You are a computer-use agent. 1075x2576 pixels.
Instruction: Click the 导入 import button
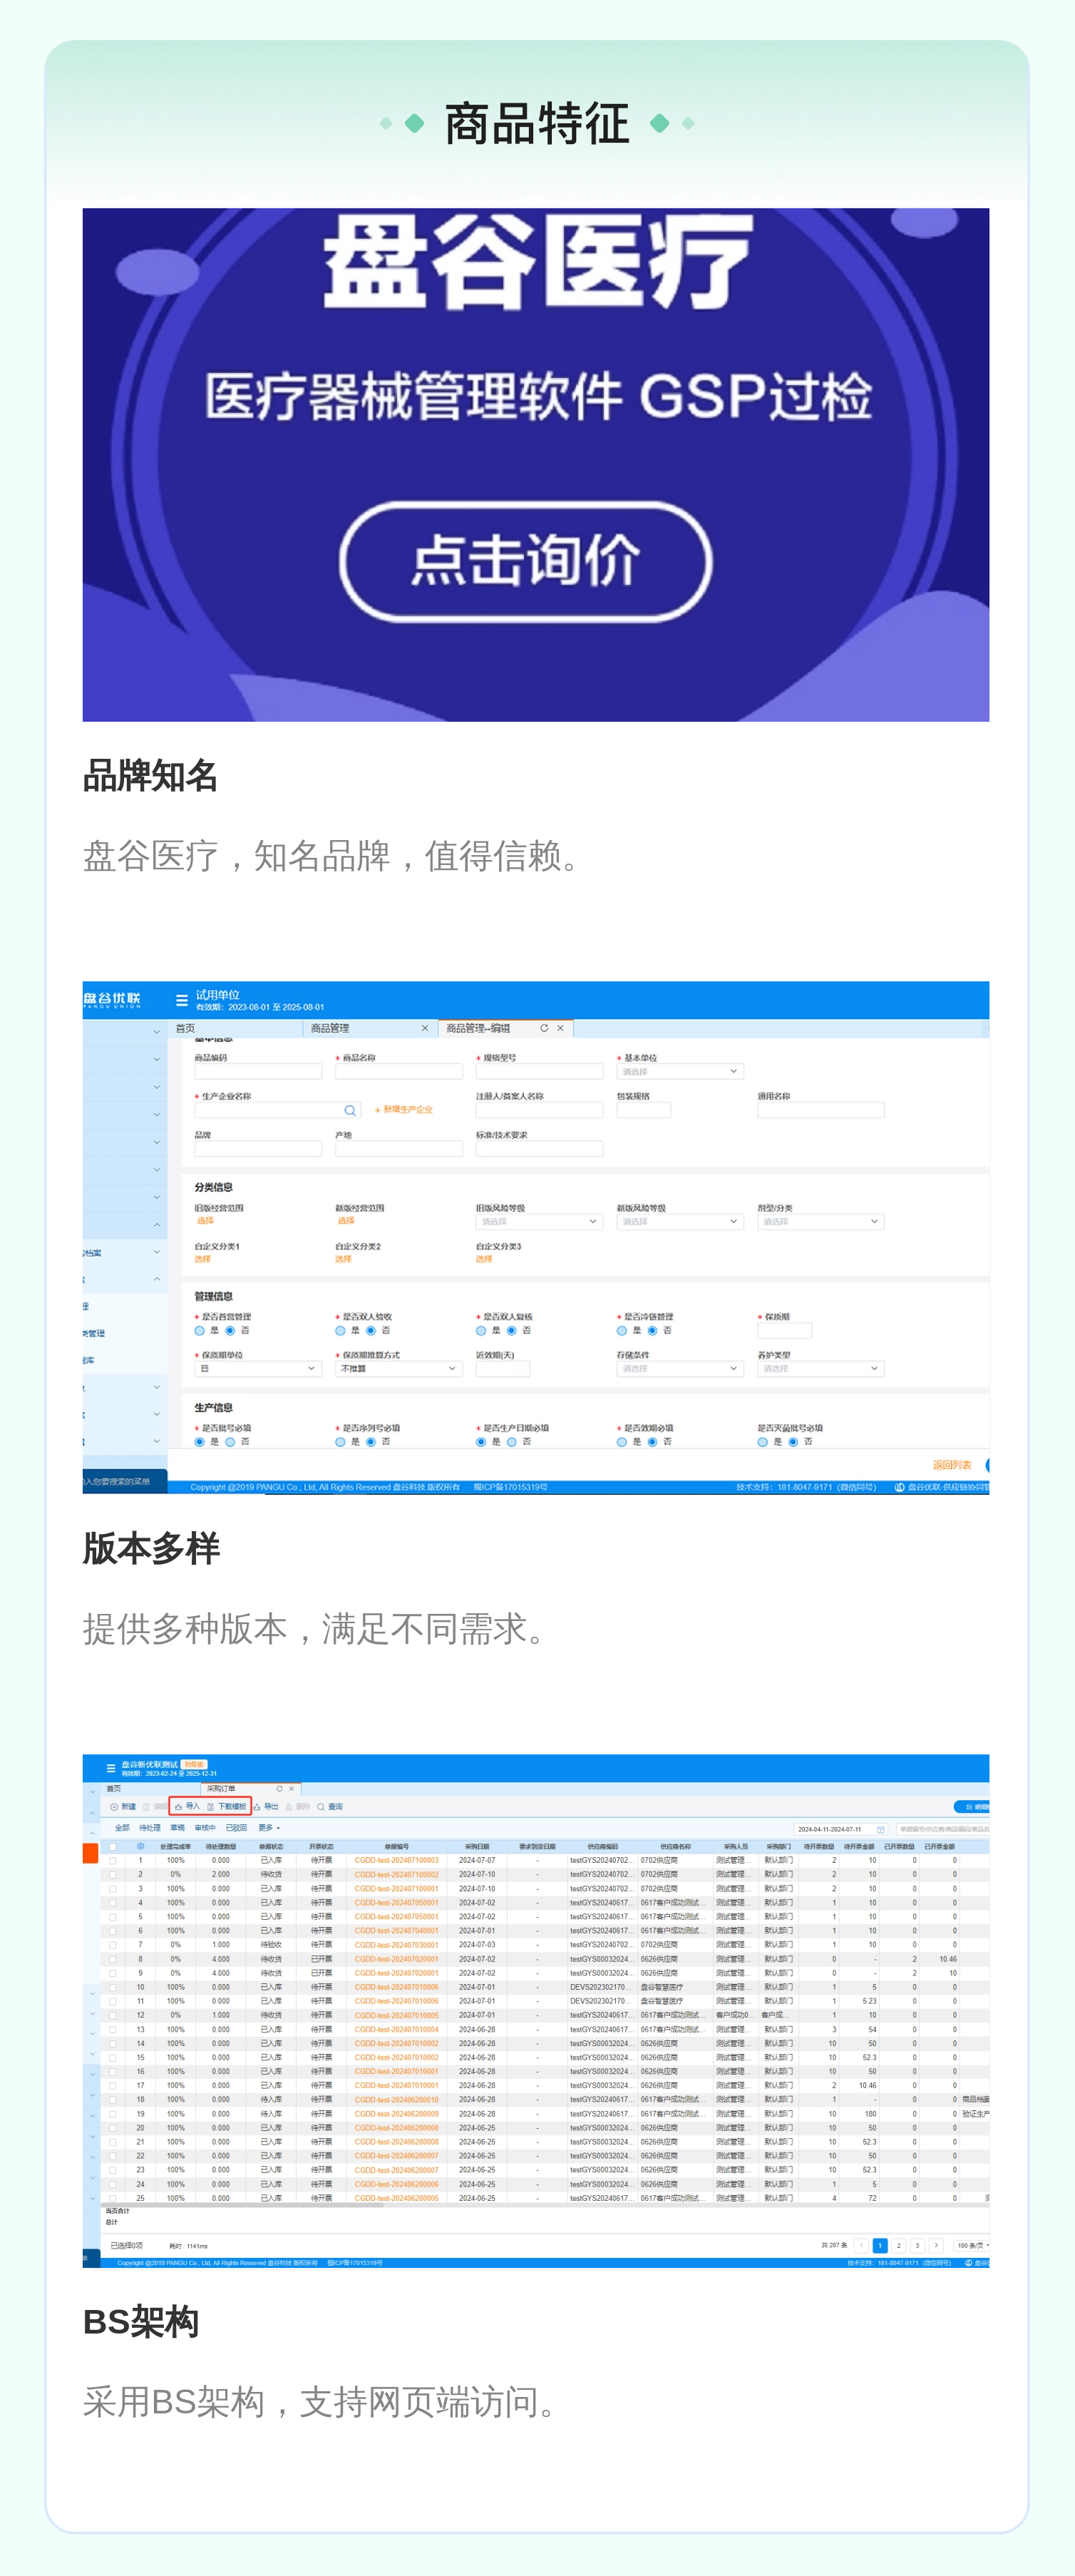pos(187,1807)
